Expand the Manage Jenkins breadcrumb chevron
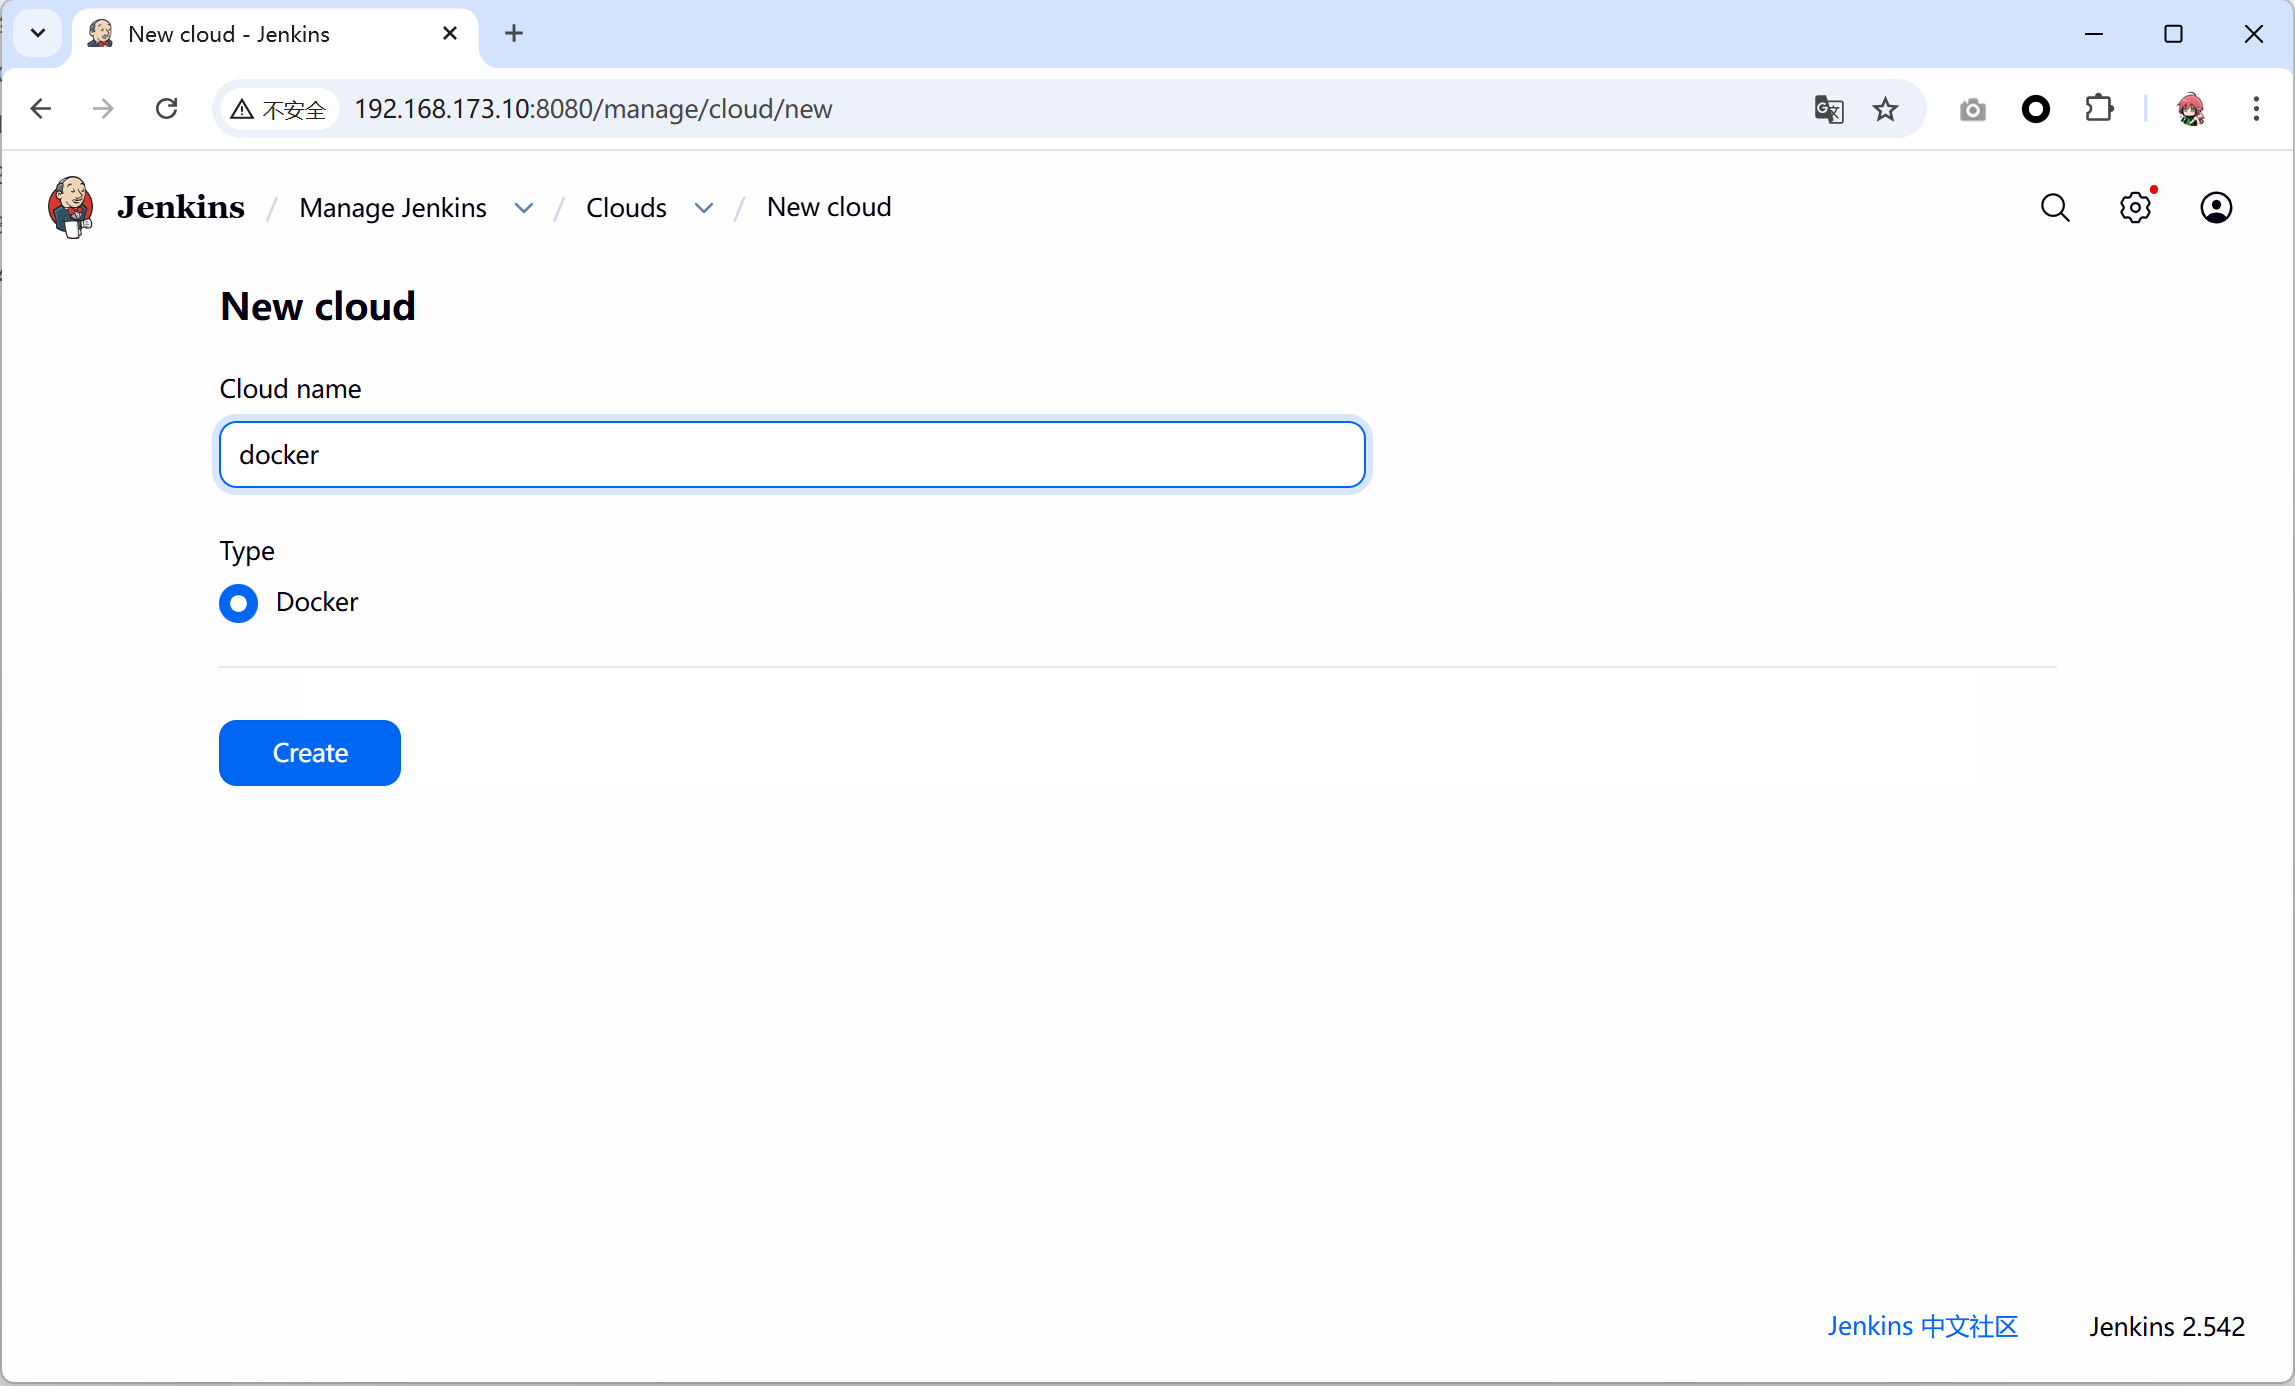The height and width of the screenshot is (1386, 2295). point(524,208)
